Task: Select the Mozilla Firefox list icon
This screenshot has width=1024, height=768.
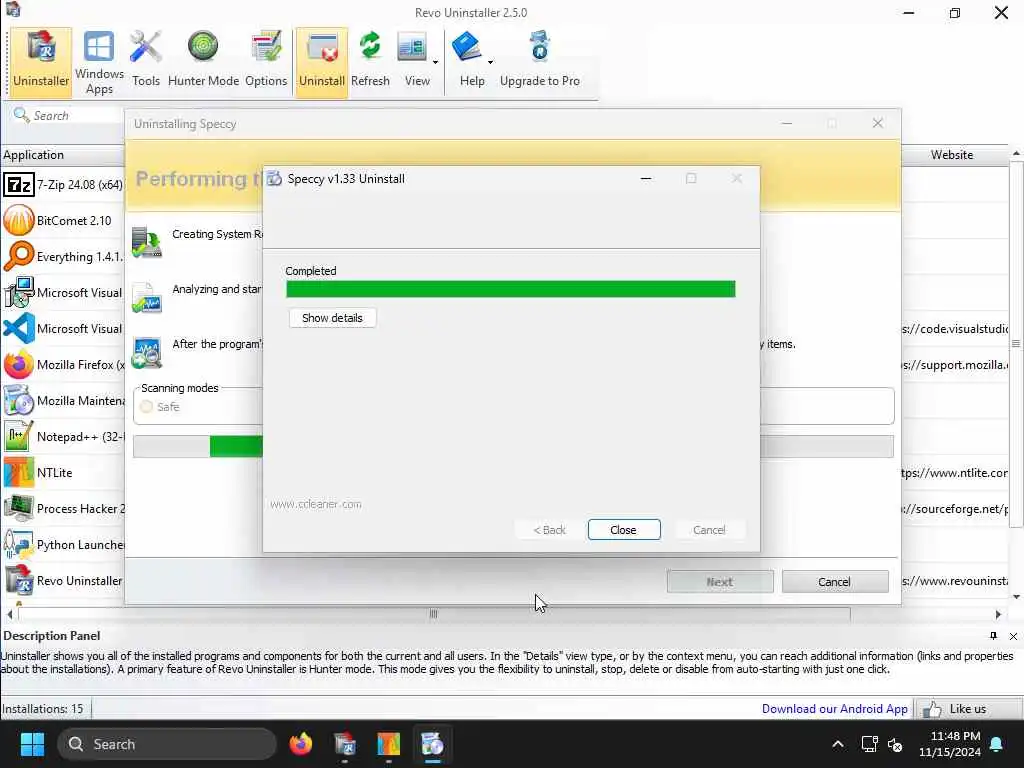Action: [x=18, y=364]
